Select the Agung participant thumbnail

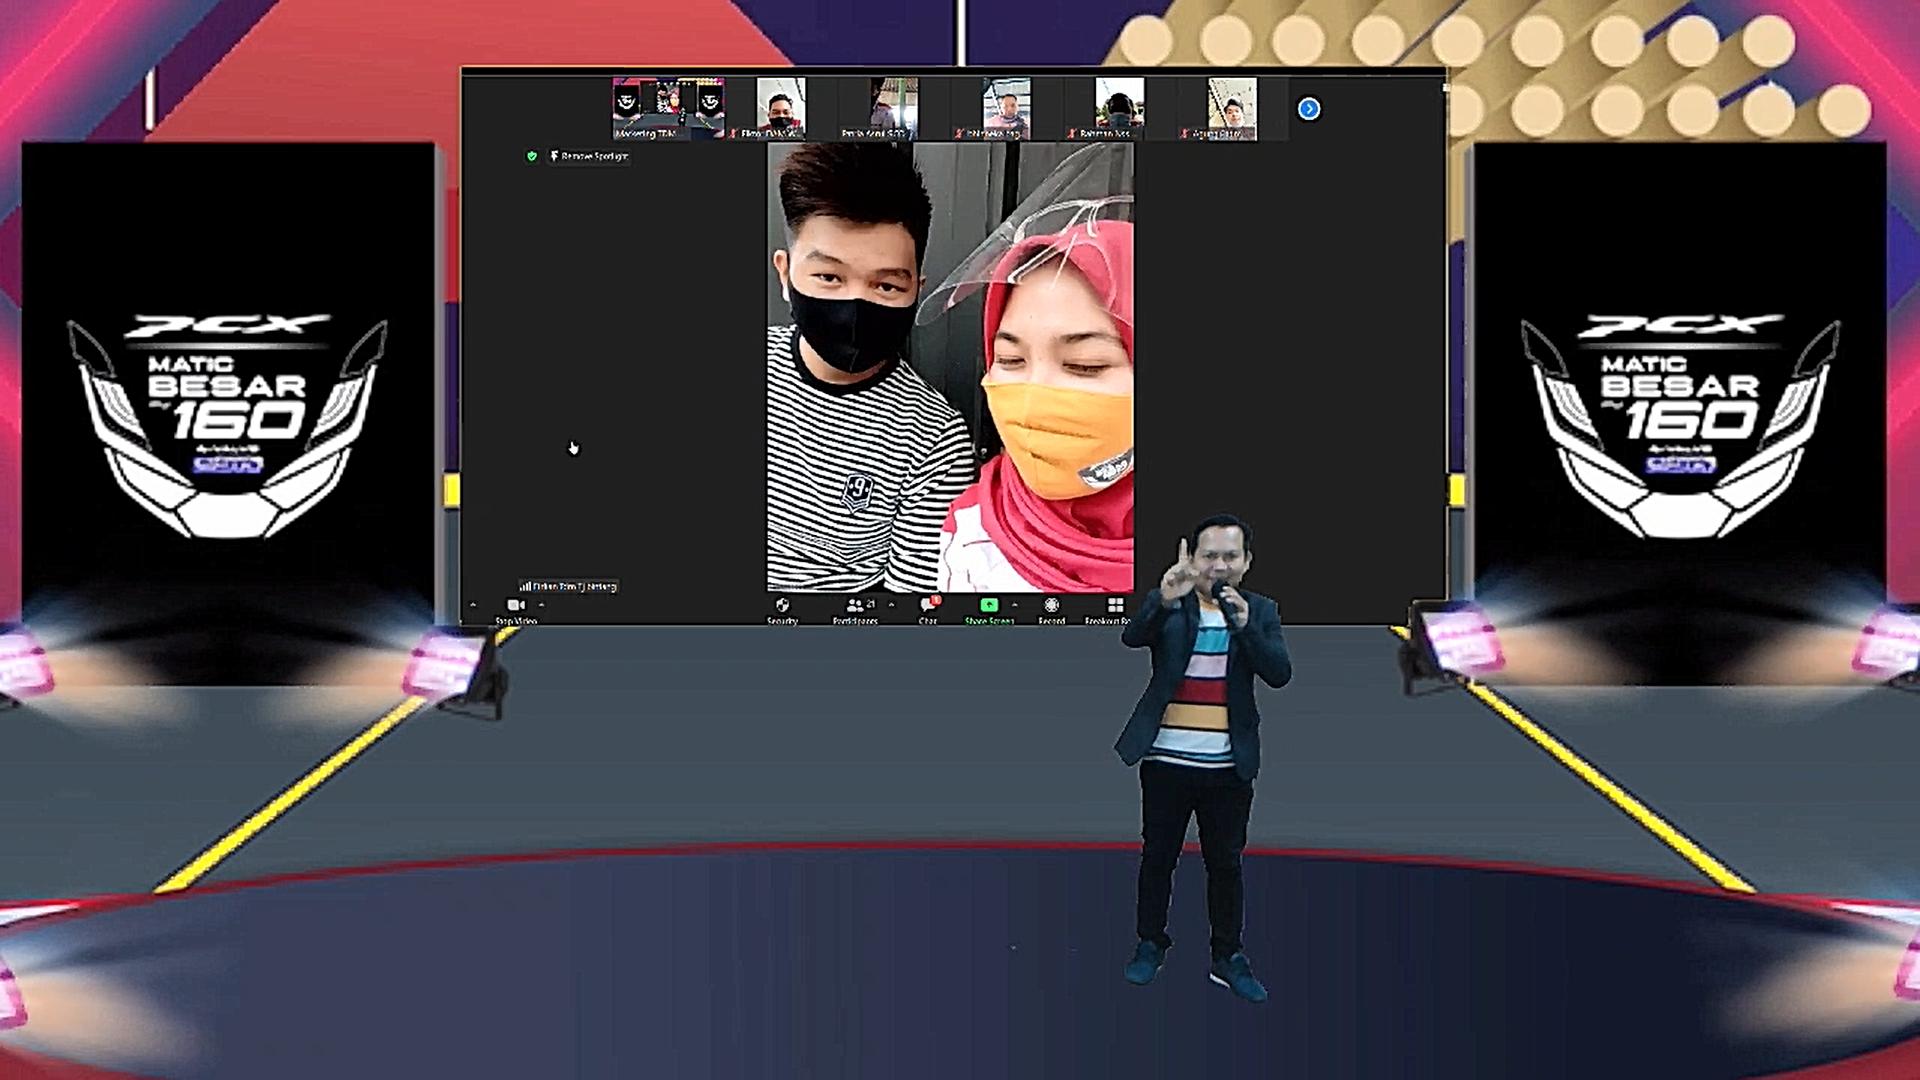coord(1232,108)
